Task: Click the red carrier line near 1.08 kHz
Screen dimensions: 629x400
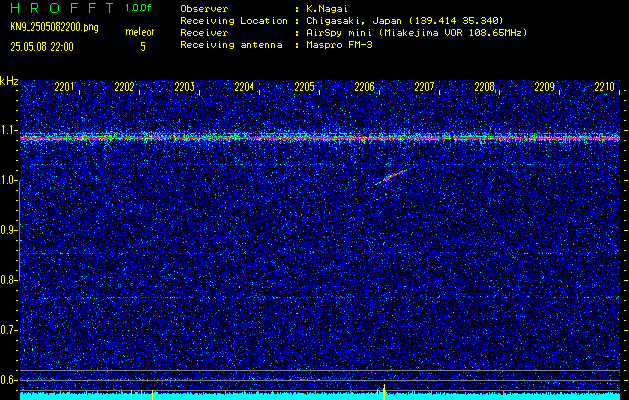Action: coord(320,138)
